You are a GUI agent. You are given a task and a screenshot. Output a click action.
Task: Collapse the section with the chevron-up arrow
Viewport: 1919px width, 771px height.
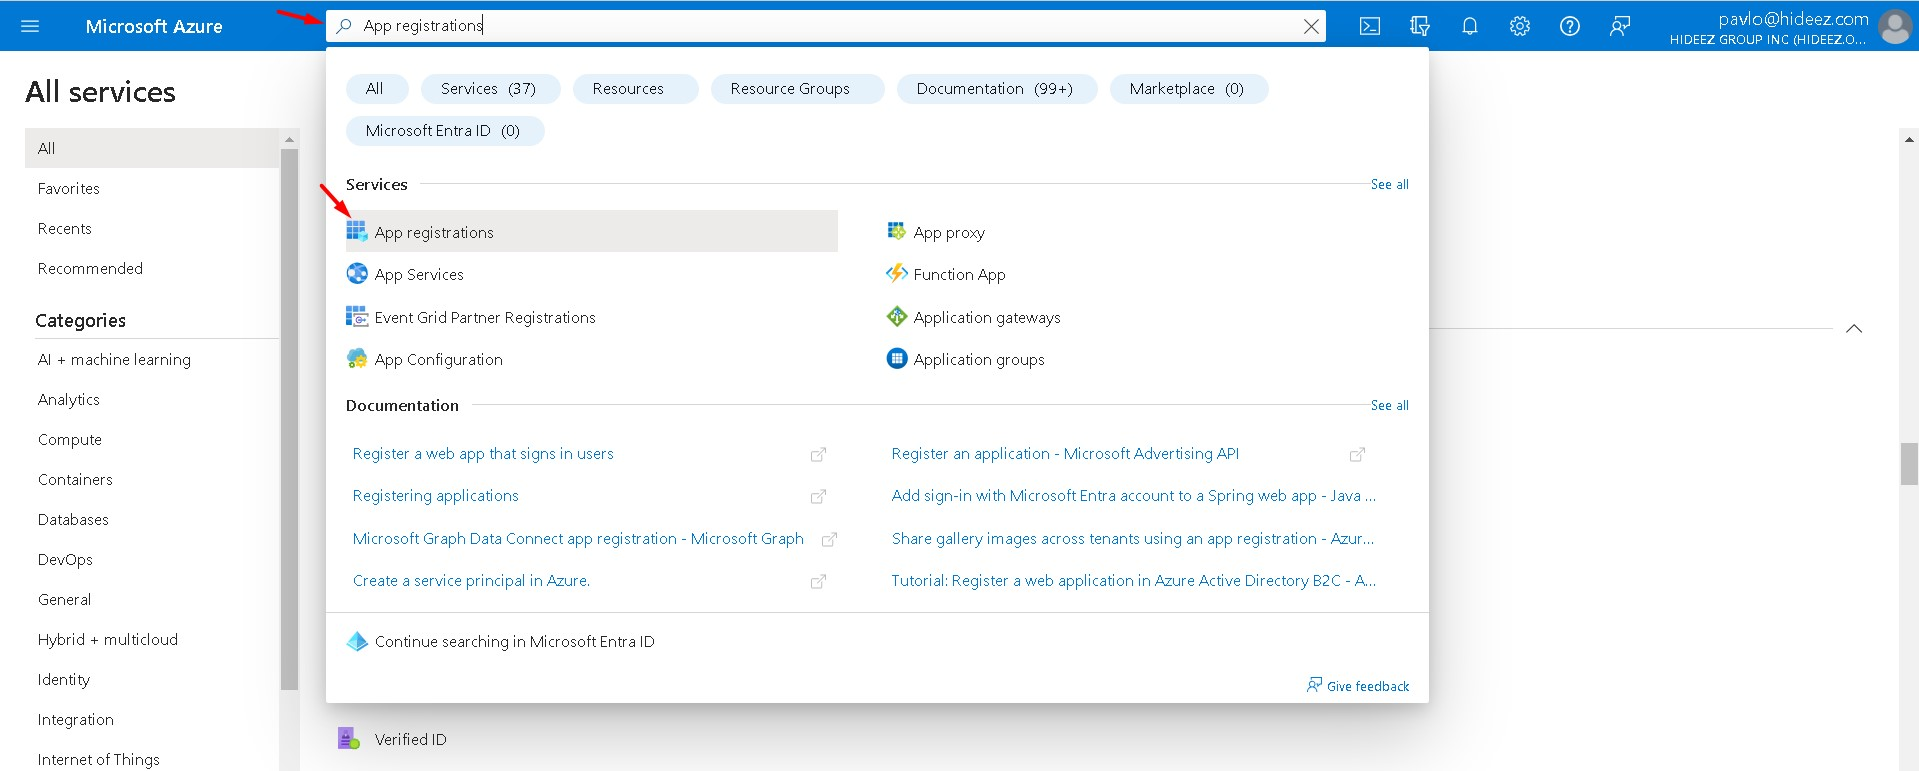pos(1854,329)
